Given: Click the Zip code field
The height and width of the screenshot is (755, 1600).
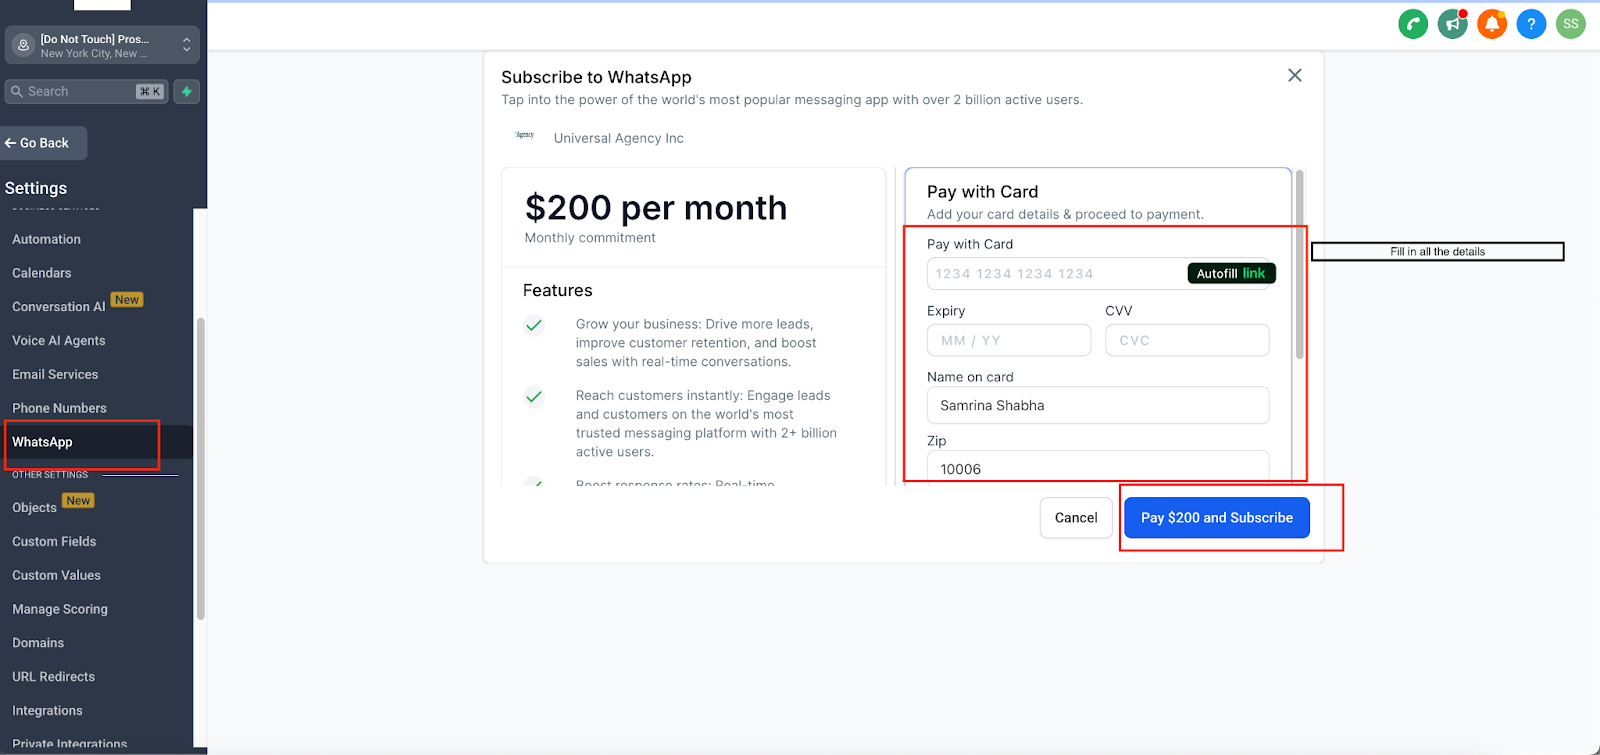Looking at the screenshot, I should click(x=1098, y=468).
